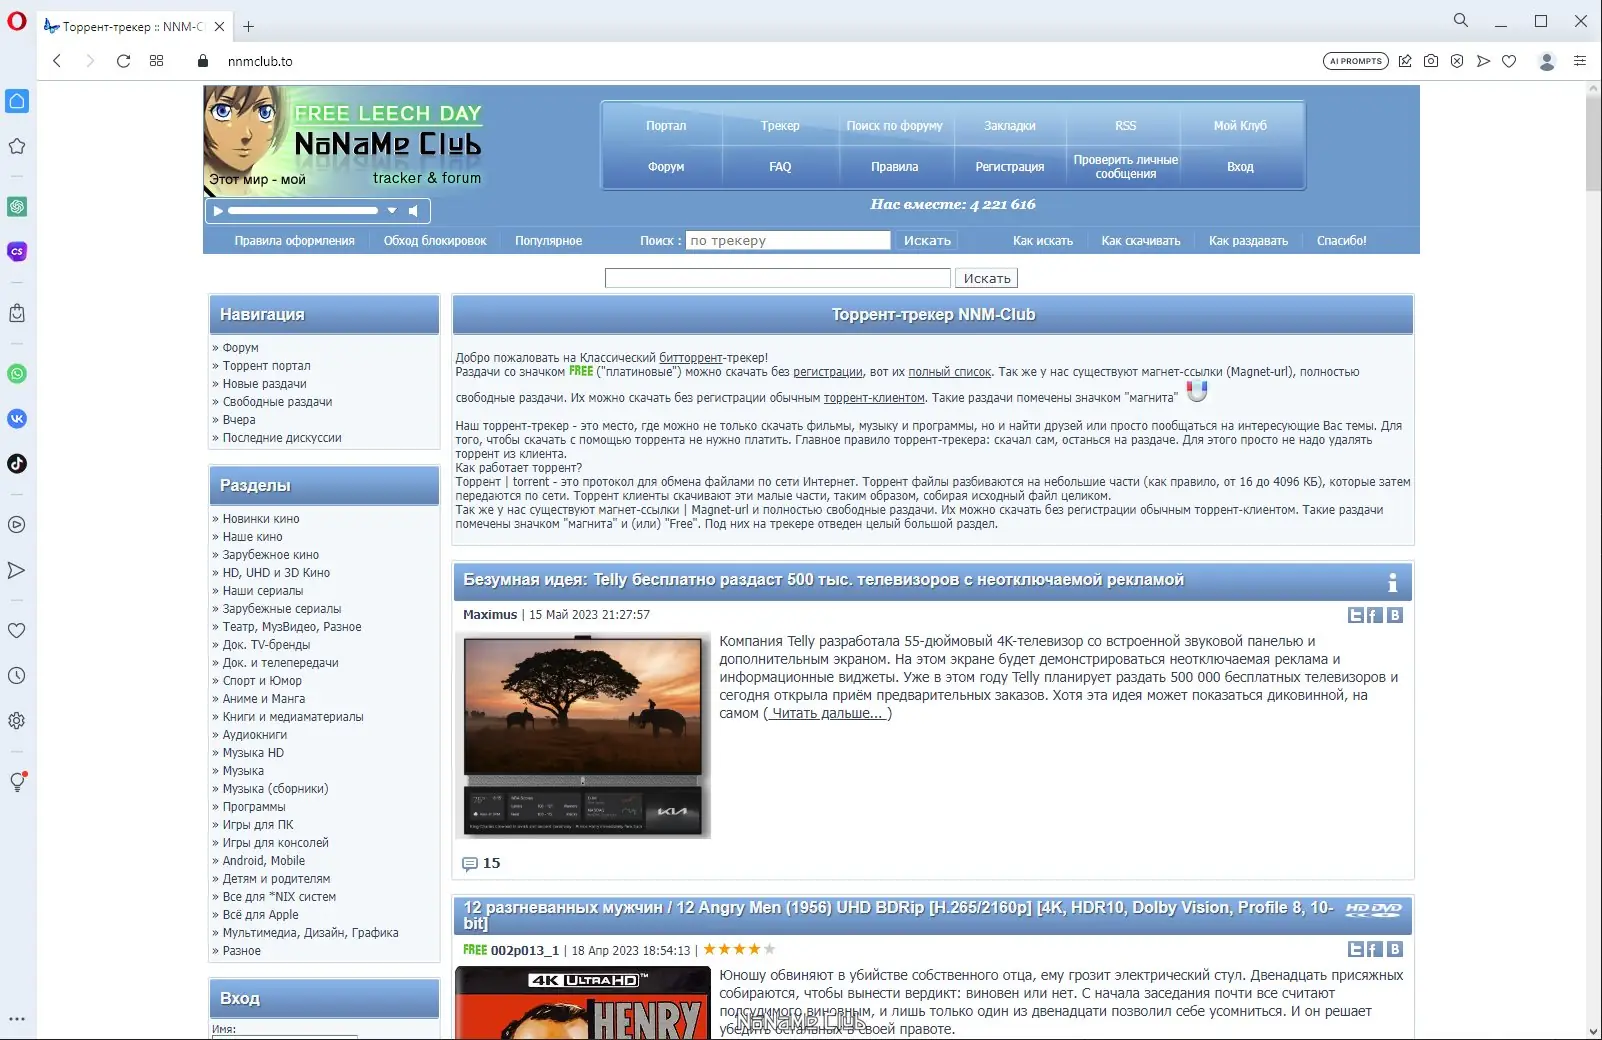The width and height of the screenshot is (1602, 1040).
Task: Open the FAQ menu item
Action: pyautogui.click(x=780, y=167)
